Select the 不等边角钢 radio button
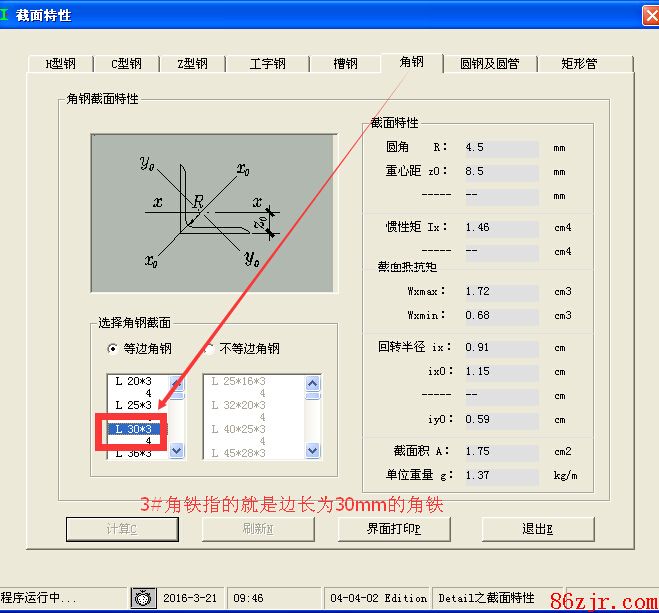Screen dimensions: 659x613 coord(209,349)
